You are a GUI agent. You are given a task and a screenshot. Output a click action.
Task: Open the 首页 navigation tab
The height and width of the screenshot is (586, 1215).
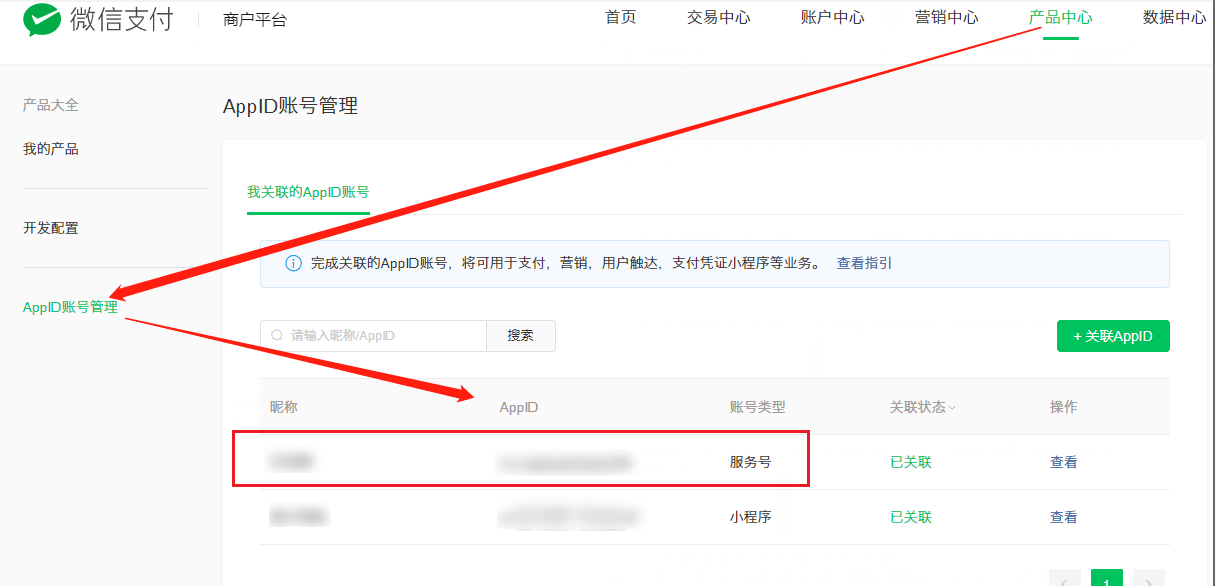[x=621, y=18]
